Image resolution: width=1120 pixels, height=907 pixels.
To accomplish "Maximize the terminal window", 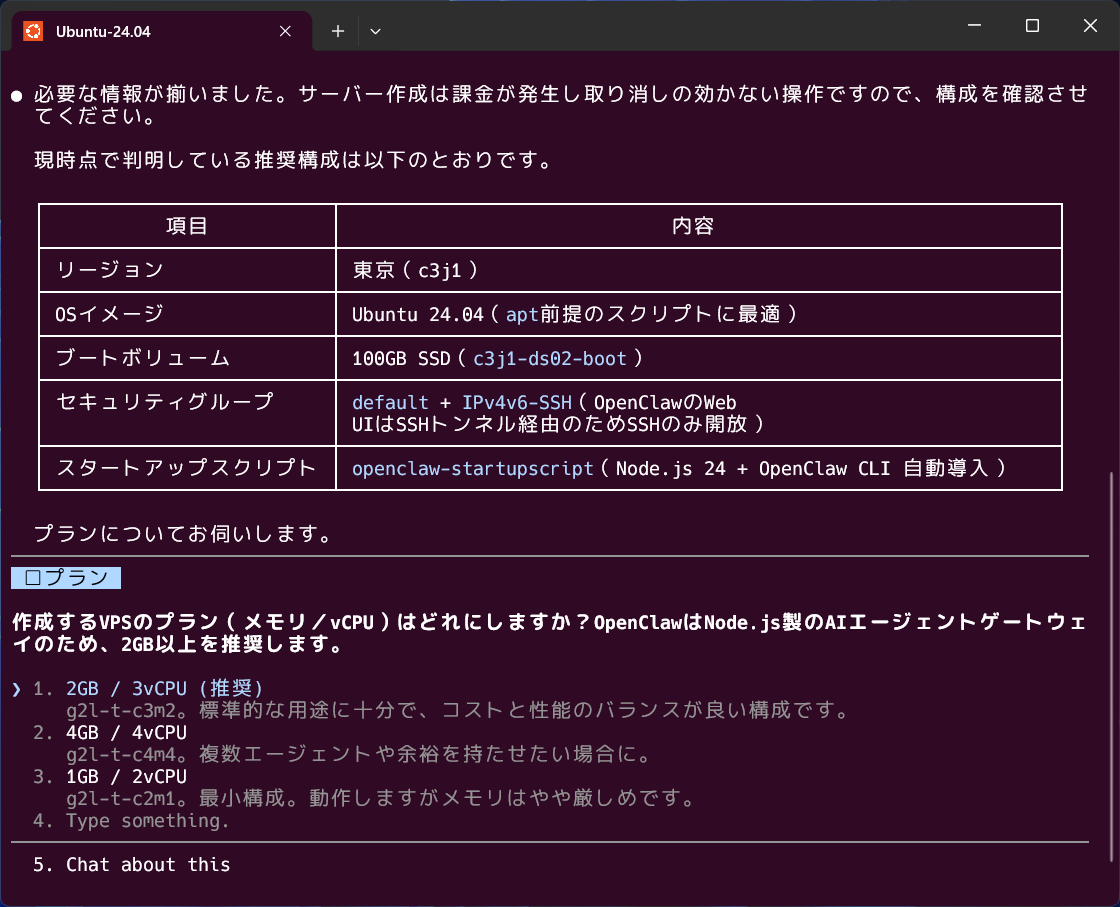I will pos(1032,26).
